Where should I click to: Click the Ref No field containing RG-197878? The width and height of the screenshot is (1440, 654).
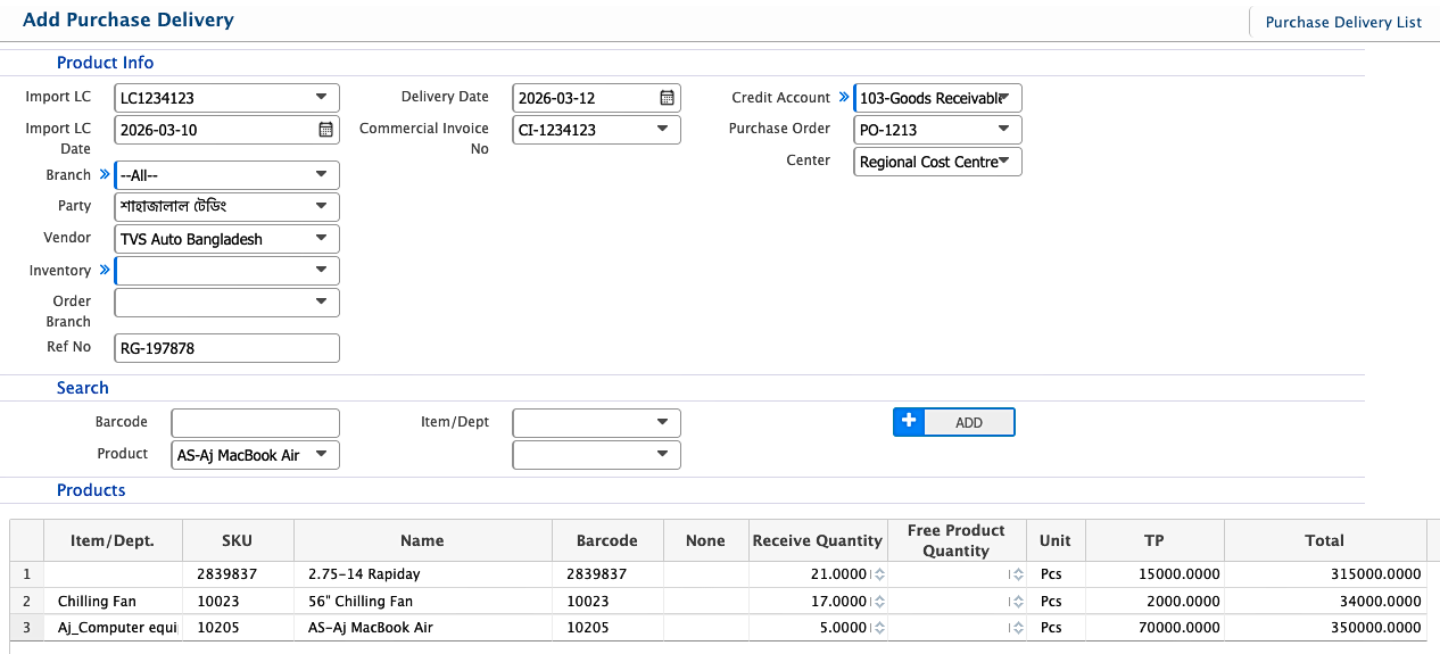click(227, 348)
